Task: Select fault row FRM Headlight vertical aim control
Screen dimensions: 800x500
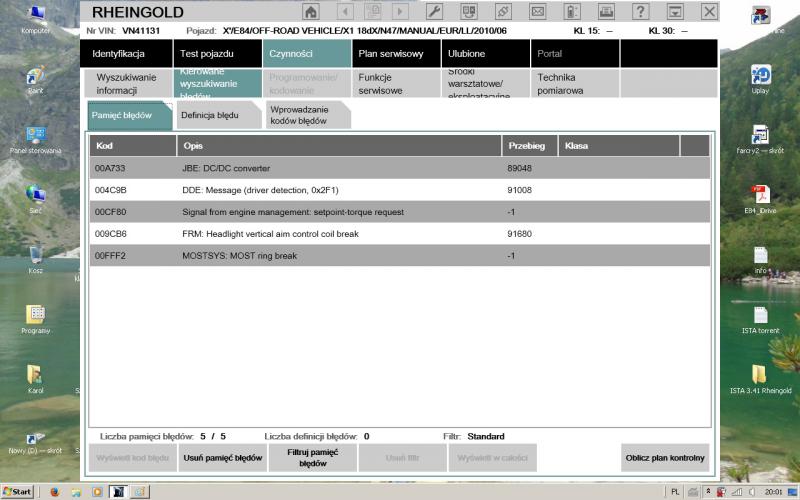Action: tap(400, 234)
